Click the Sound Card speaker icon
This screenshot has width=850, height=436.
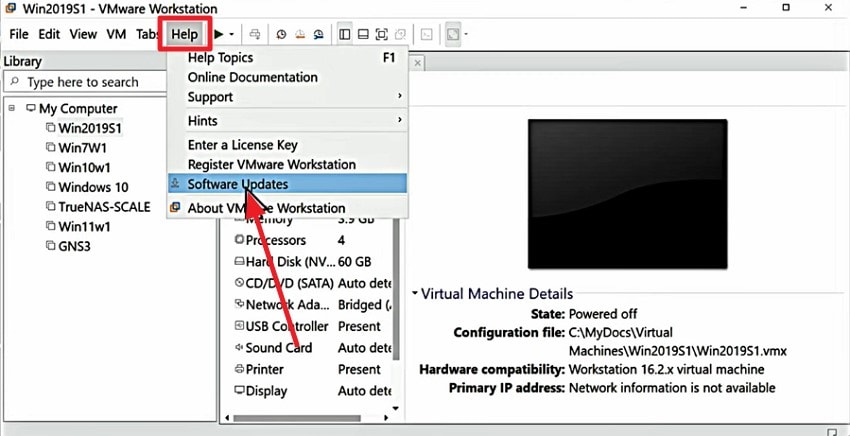coord(239,347)
